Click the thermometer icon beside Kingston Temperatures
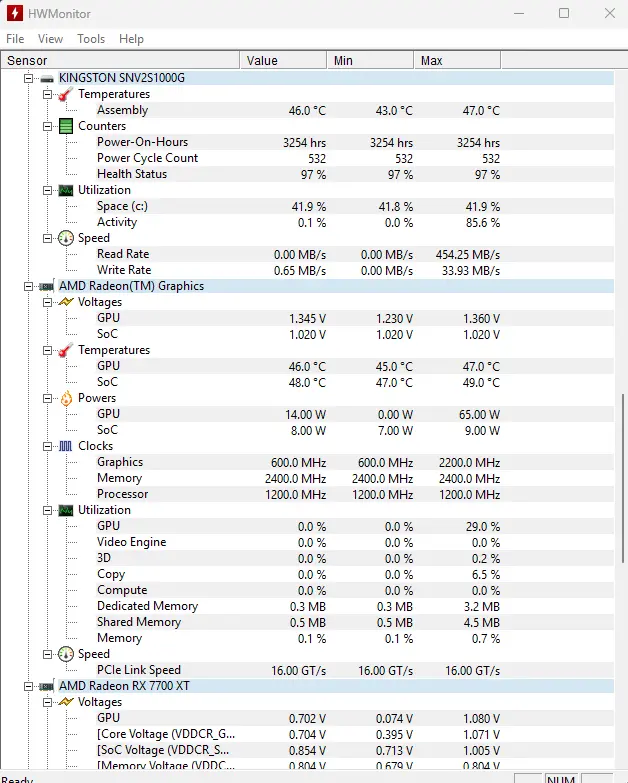This screenshot has width=628, height=783. click(65, 94)
